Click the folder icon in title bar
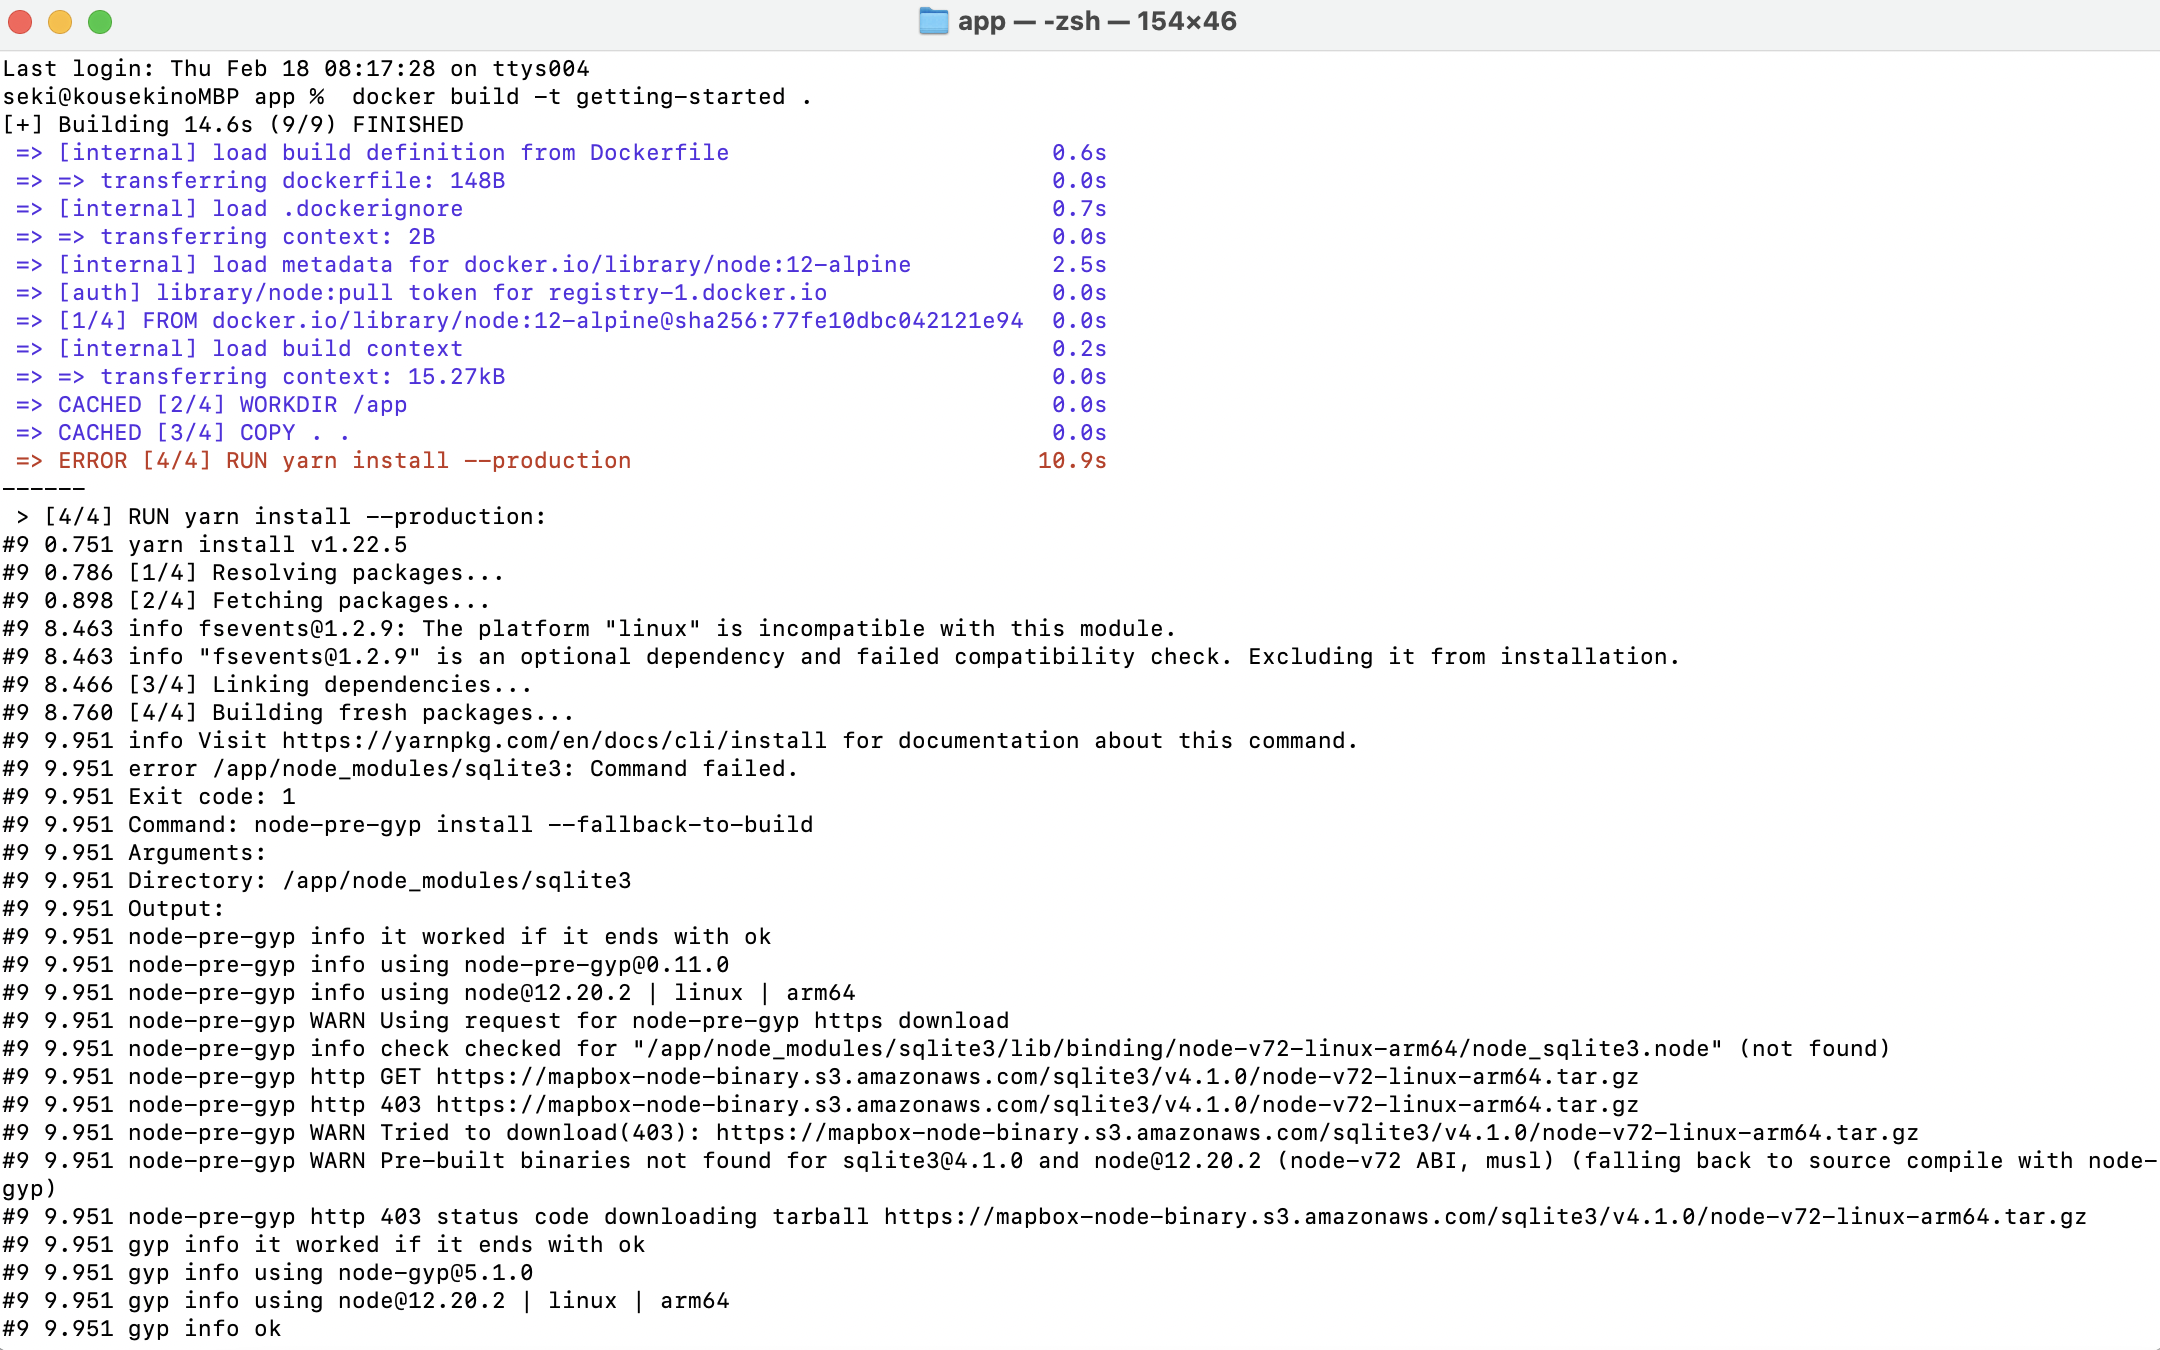Image resolution: width=2160 pixels, height=1350 pixels. click(933, 21)
